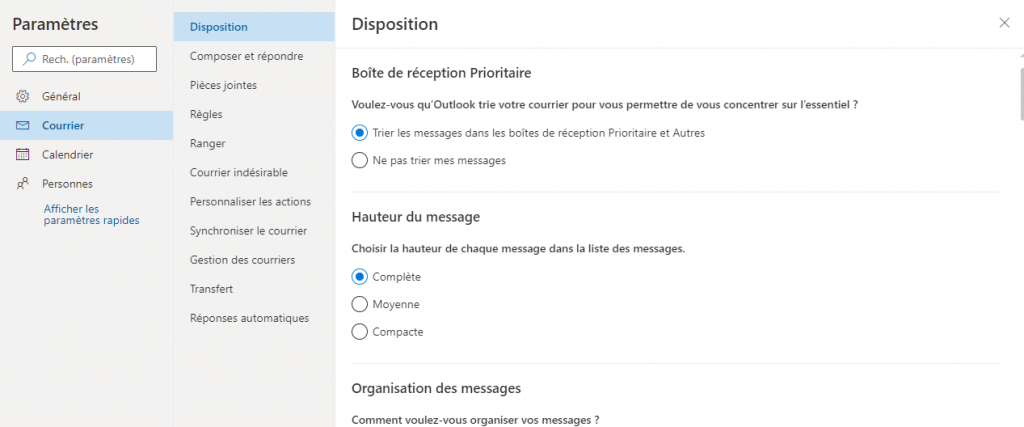1024x427 pixels.
Task: Click the magnifier icon in the search box
Action: (x=29, y=60)
